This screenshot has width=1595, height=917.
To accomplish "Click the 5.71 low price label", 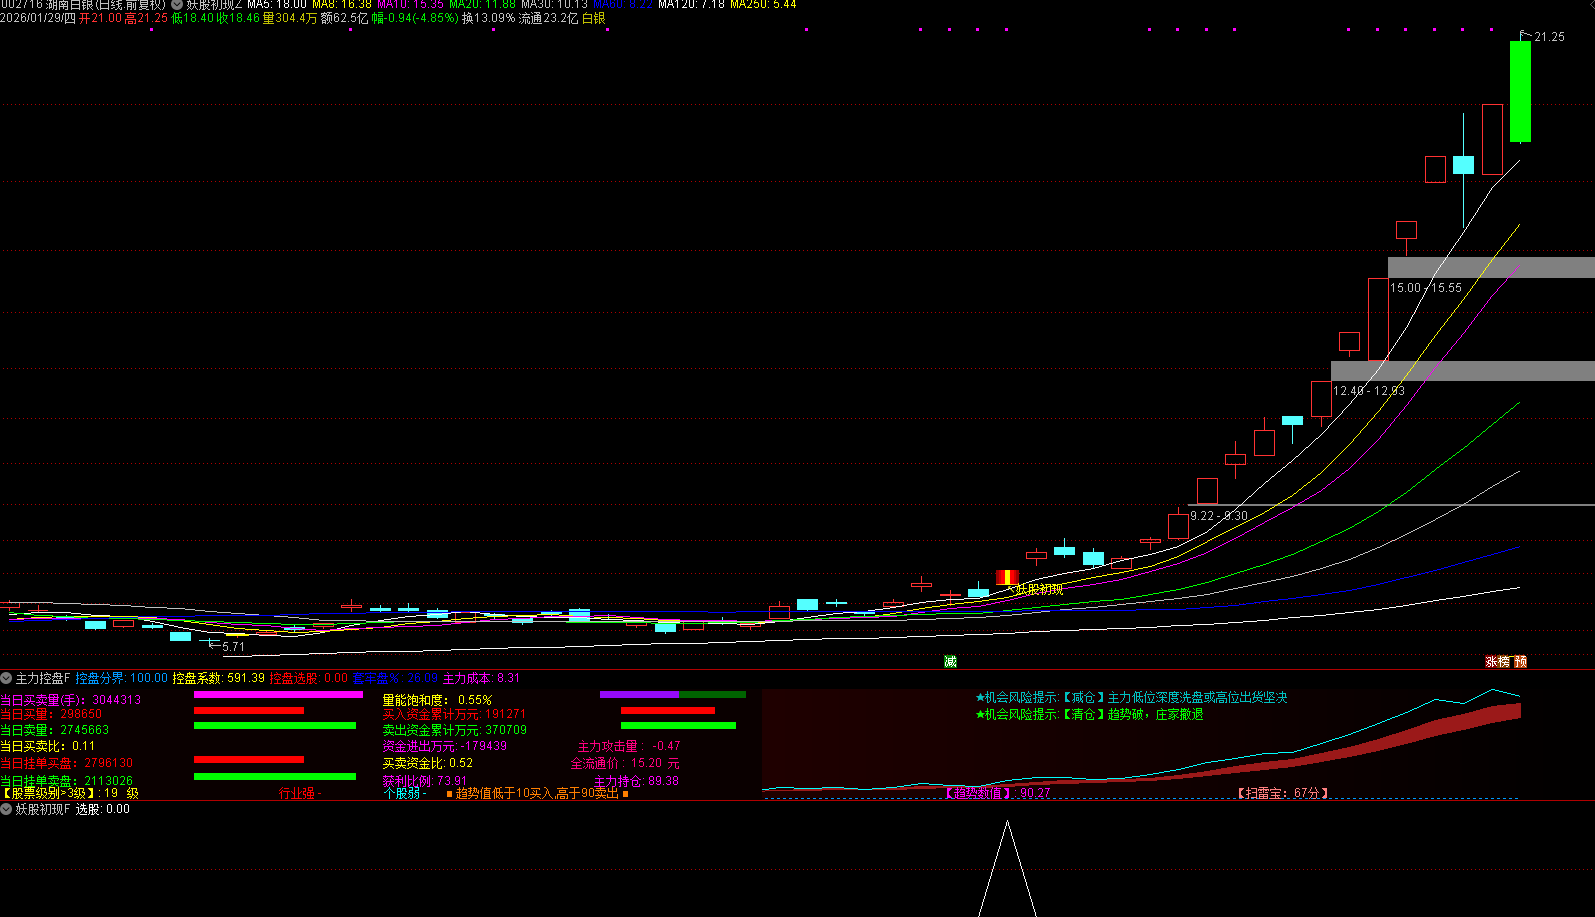I will pos(233,647).
